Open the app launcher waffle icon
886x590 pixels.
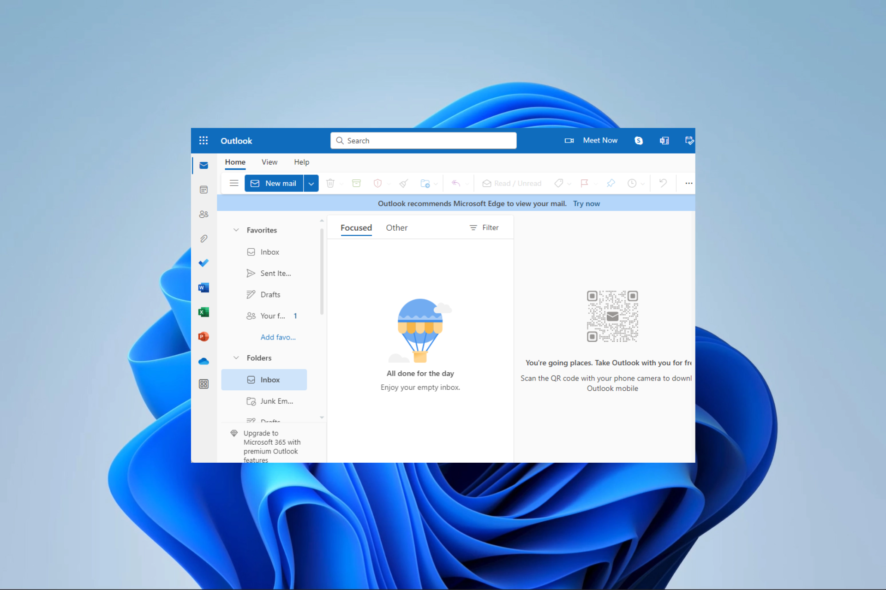pos(203,140)
